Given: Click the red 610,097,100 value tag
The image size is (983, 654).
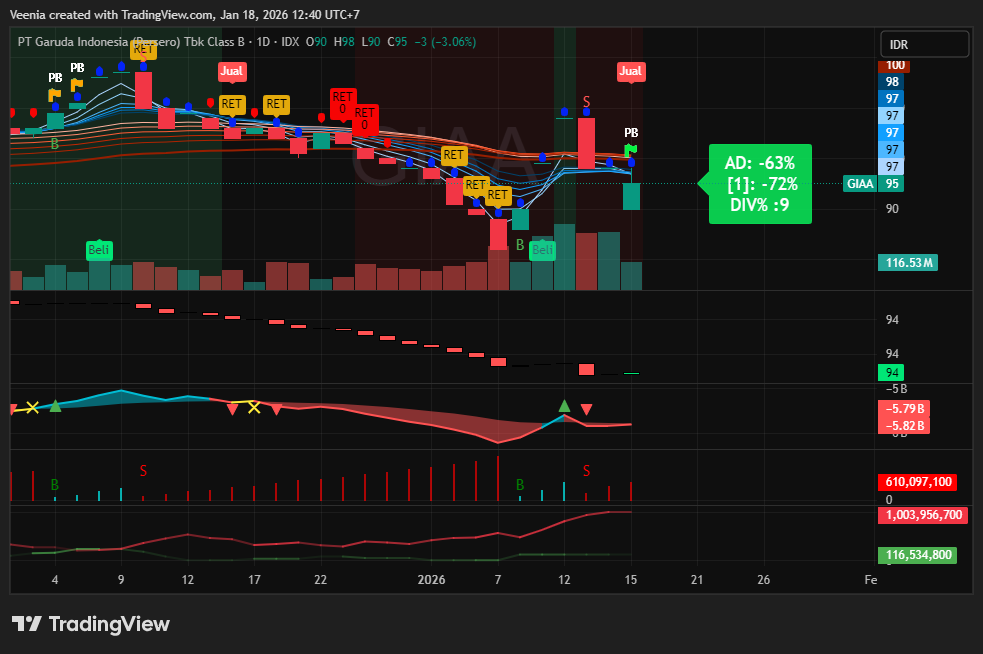Looking at the screenshot, I should pyautogui.click(x=918, y=482).
